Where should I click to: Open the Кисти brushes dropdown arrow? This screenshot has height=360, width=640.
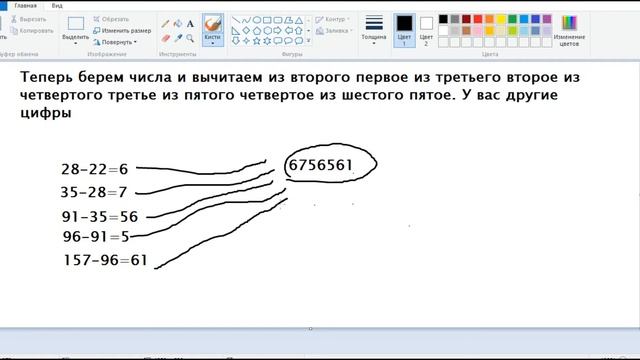tap(213, 42)
